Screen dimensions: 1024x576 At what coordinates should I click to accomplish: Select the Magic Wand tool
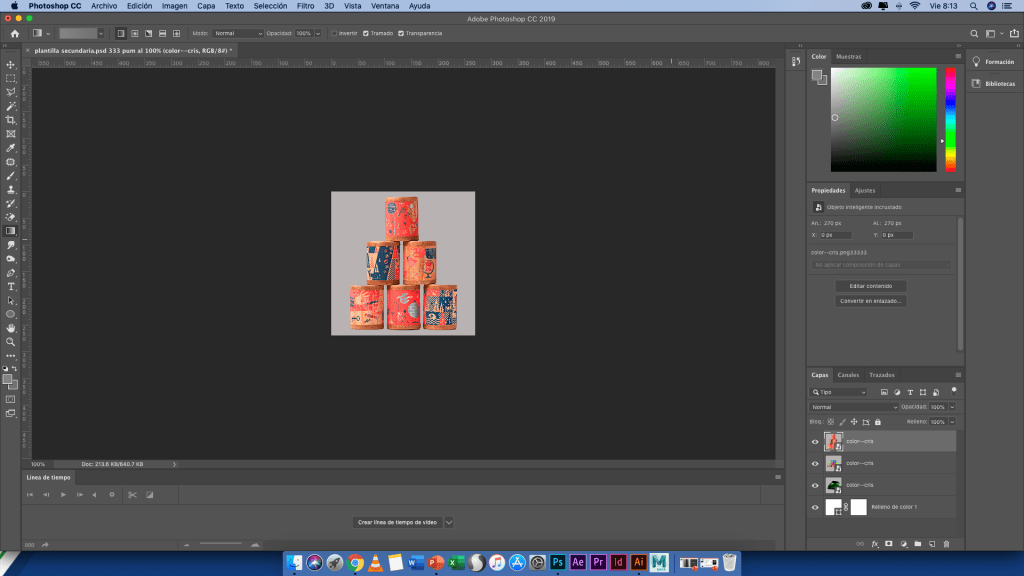point(11,106)
